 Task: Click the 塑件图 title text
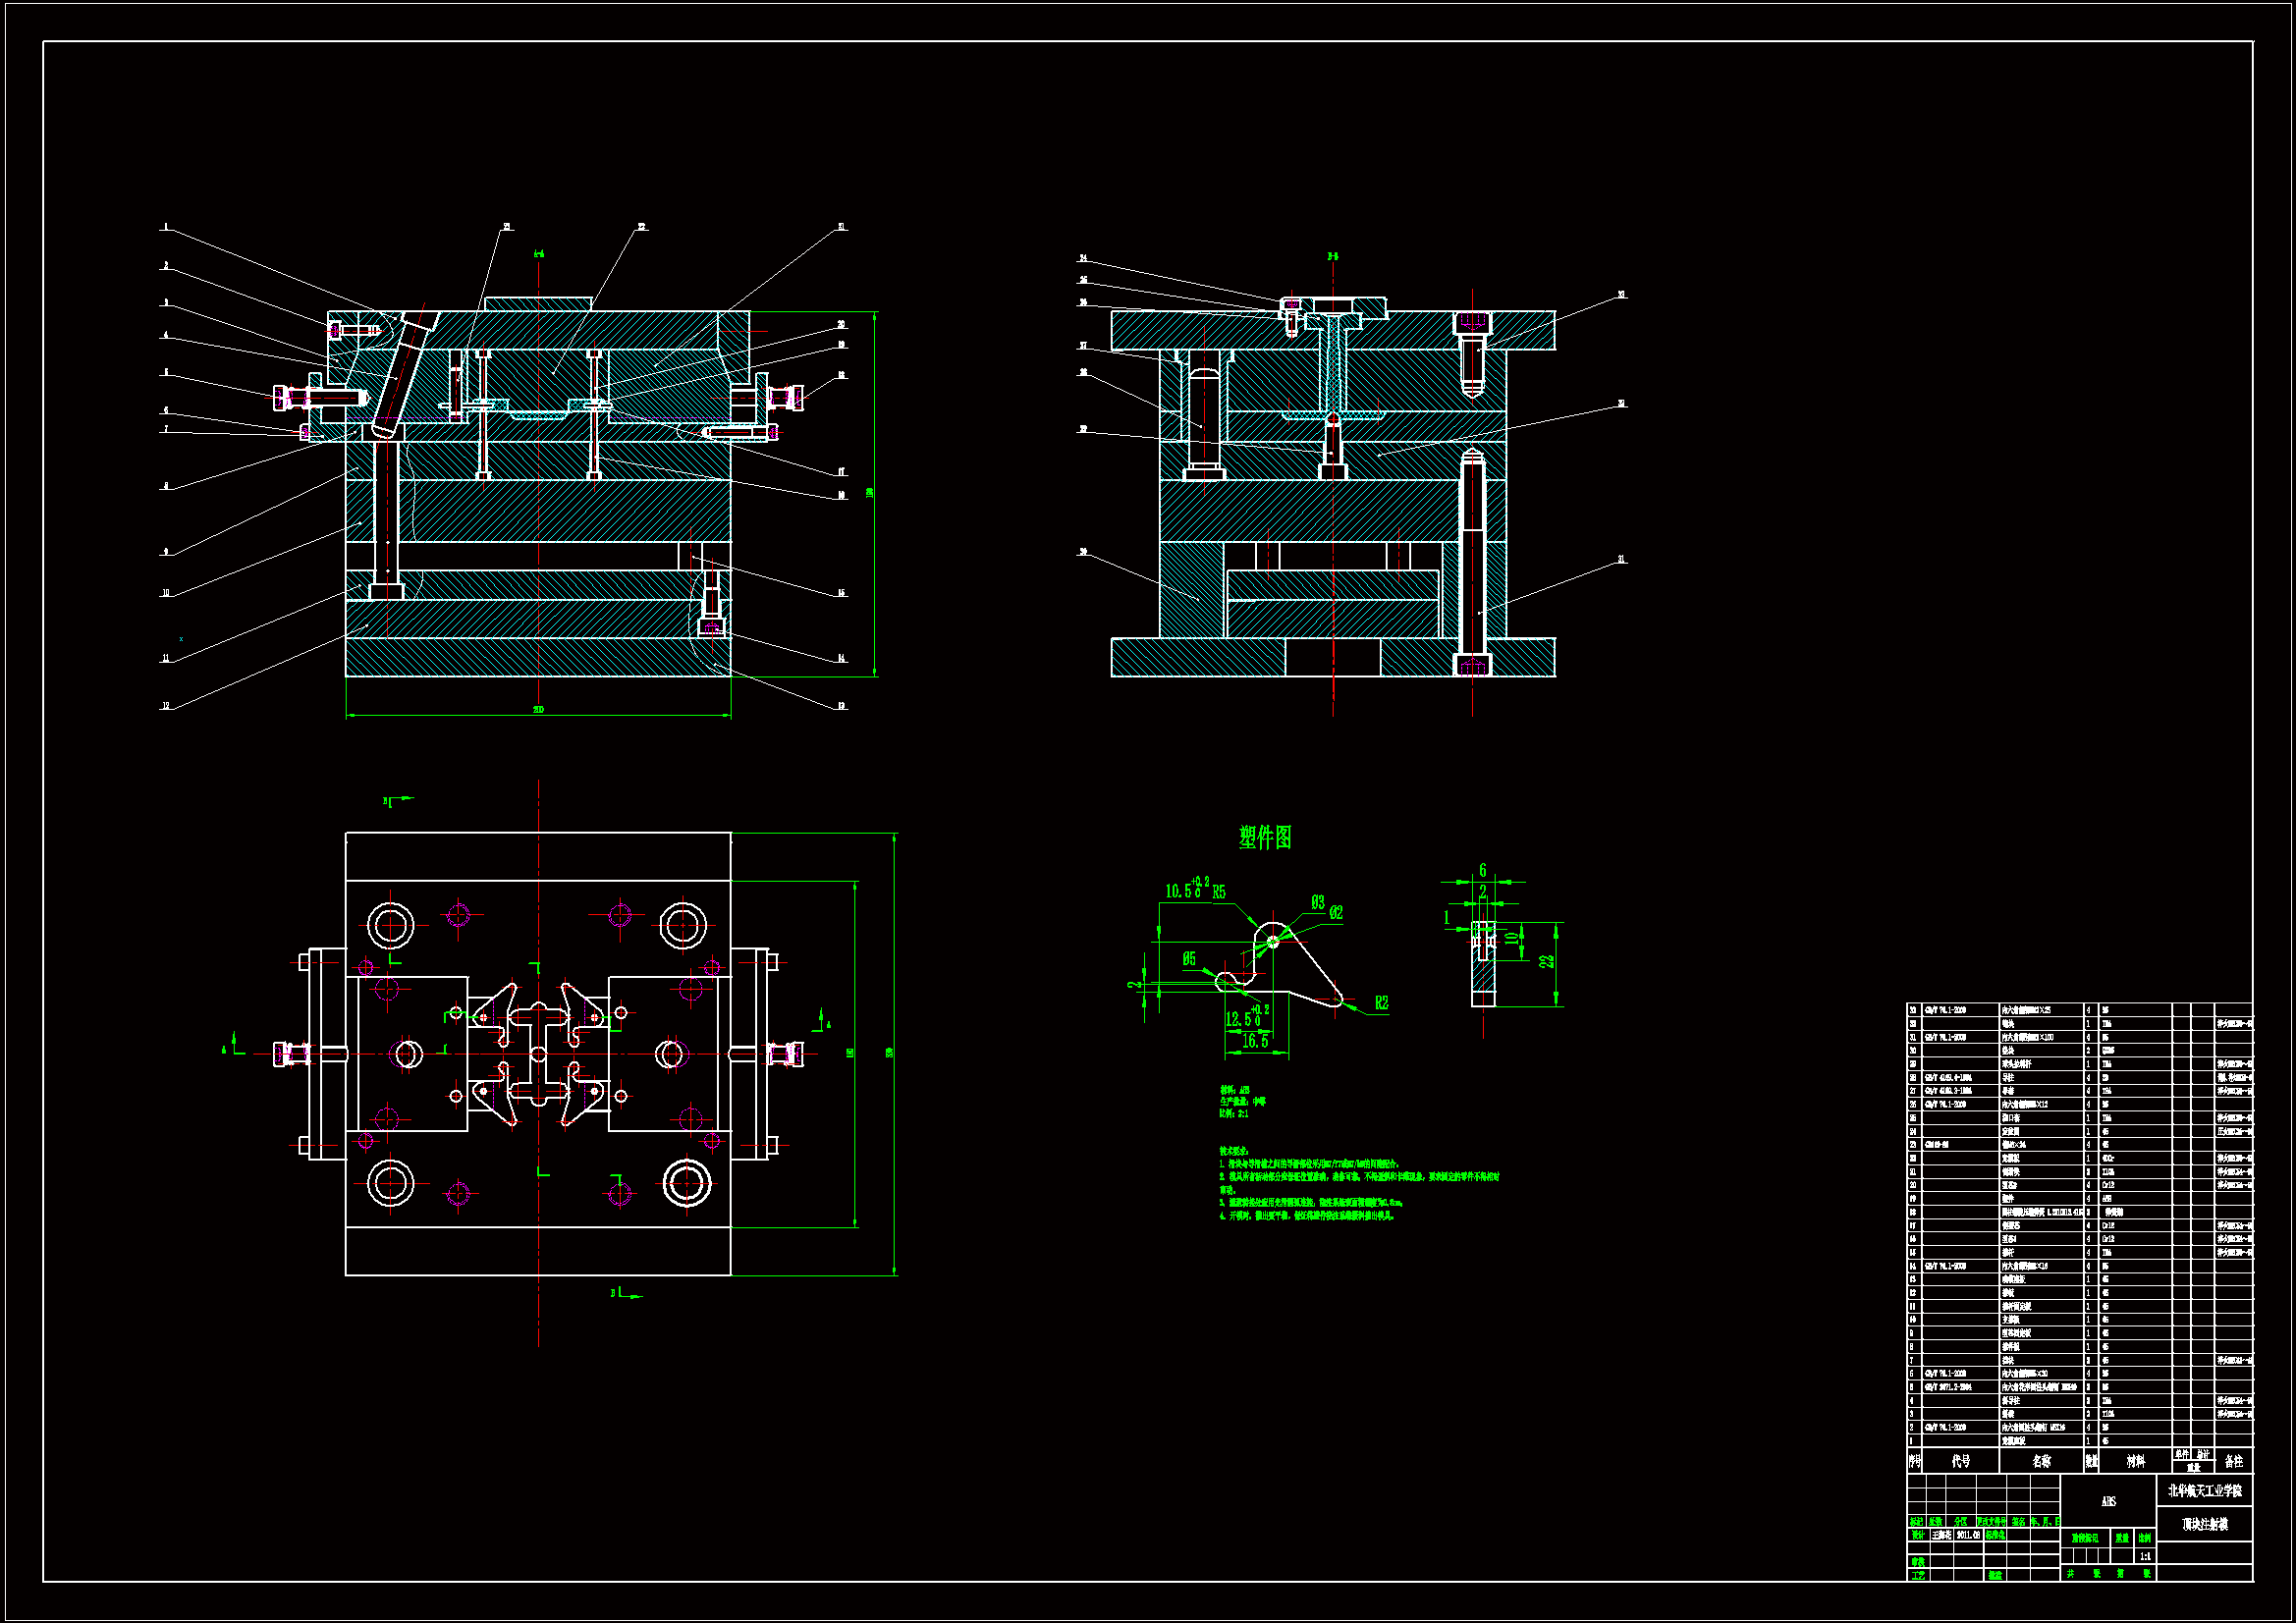(1265, 837)
